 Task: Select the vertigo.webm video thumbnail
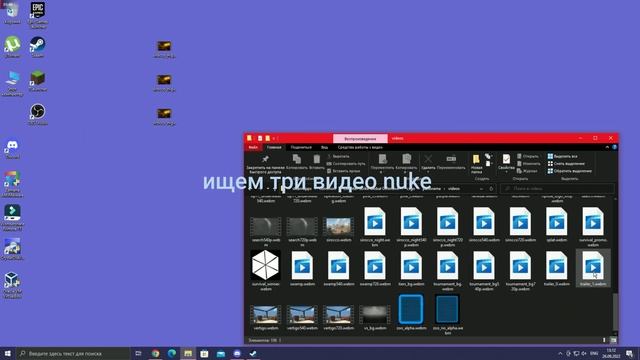point(265,317)
